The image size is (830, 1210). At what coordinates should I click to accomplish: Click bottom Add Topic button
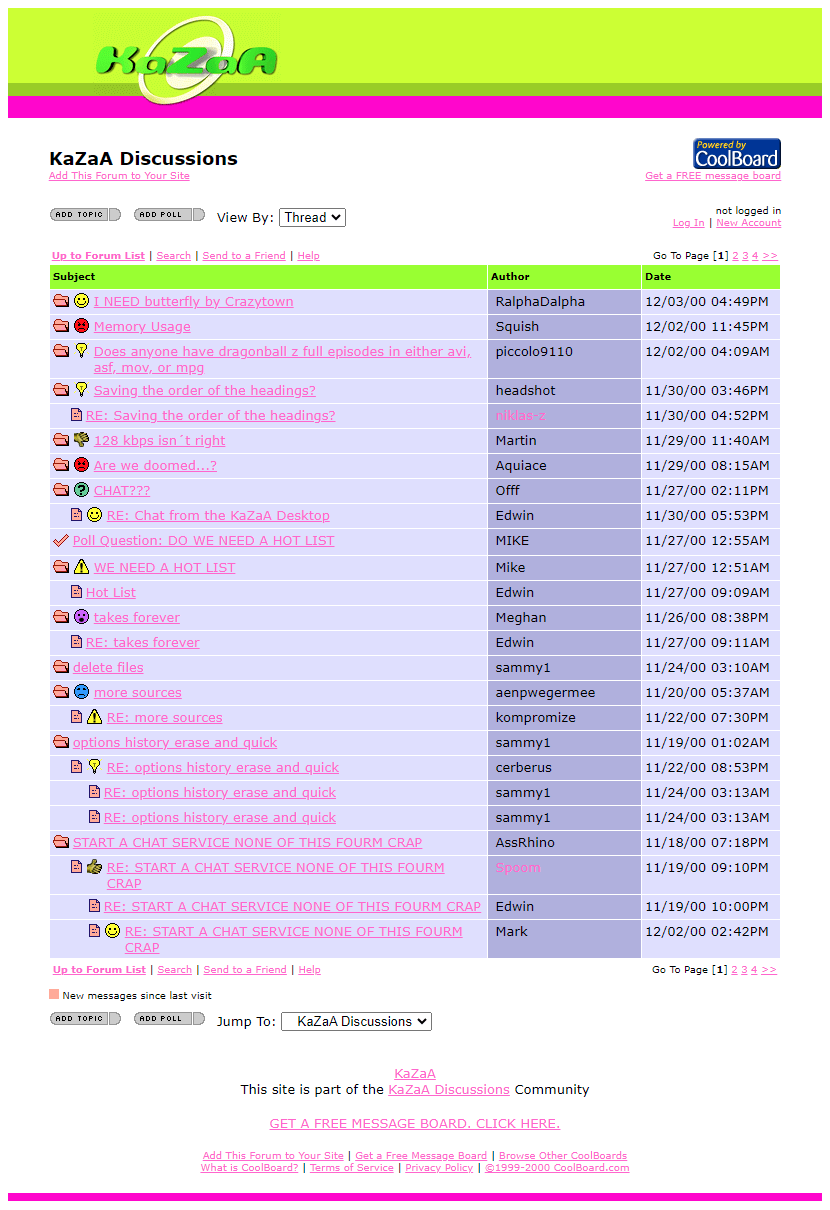[x=85, y=1018]
